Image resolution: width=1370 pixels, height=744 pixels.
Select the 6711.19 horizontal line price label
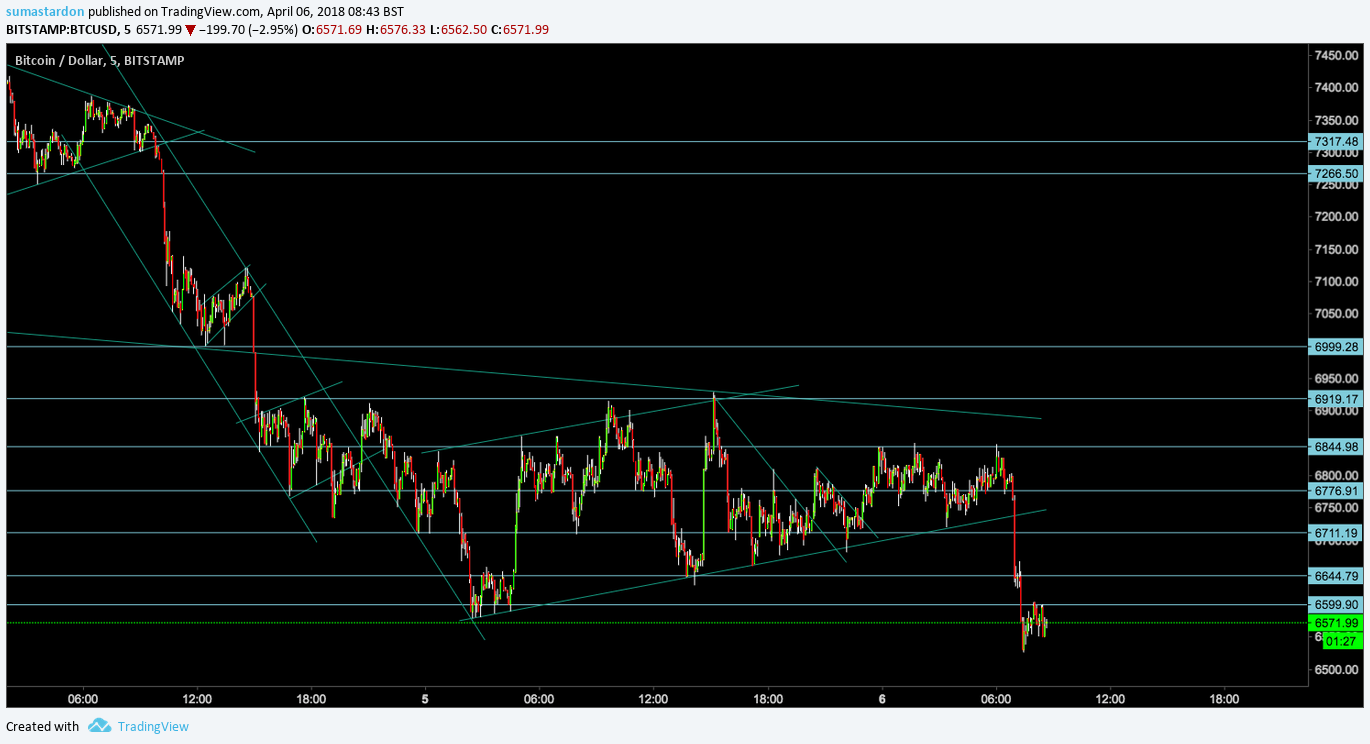click(x=1336, y=533)
